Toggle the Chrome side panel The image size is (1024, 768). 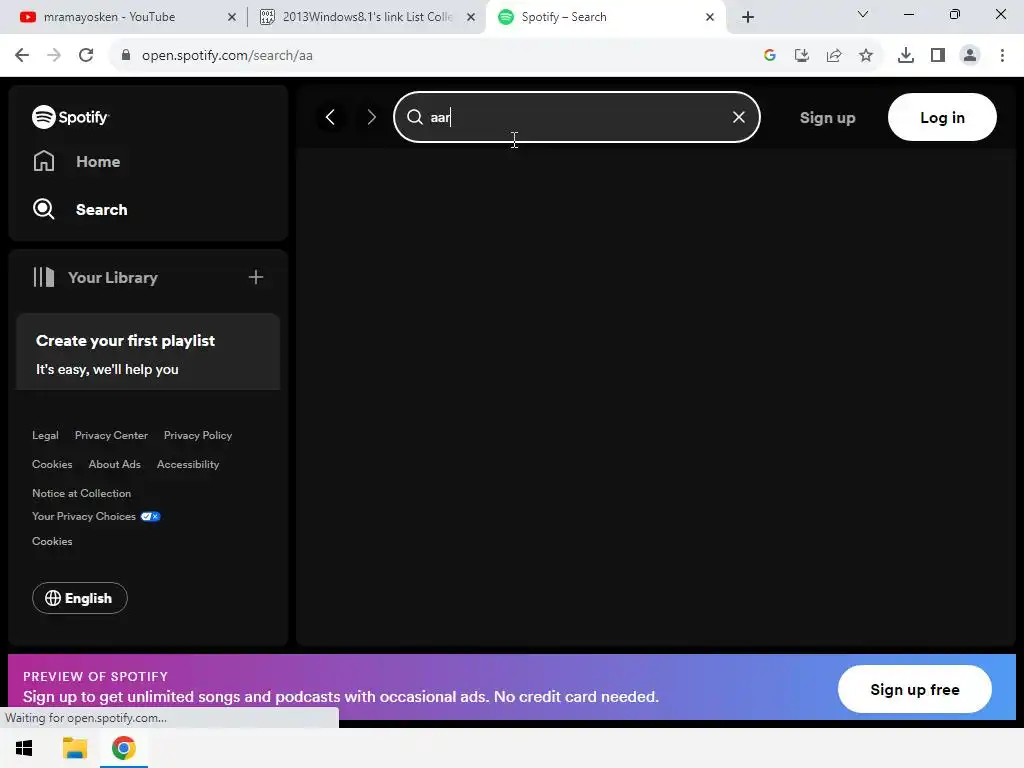938,56
